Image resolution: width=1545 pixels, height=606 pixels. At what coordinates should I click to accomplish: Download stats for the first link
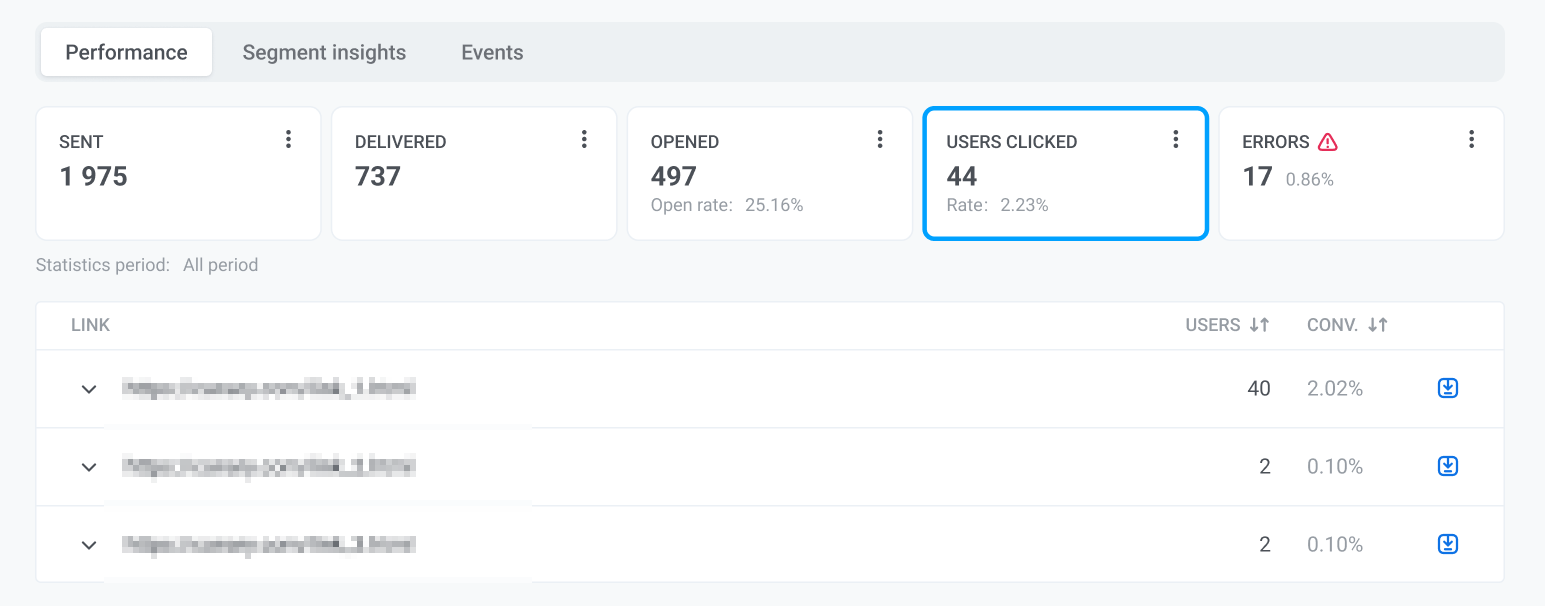(x=1447, y=388)
